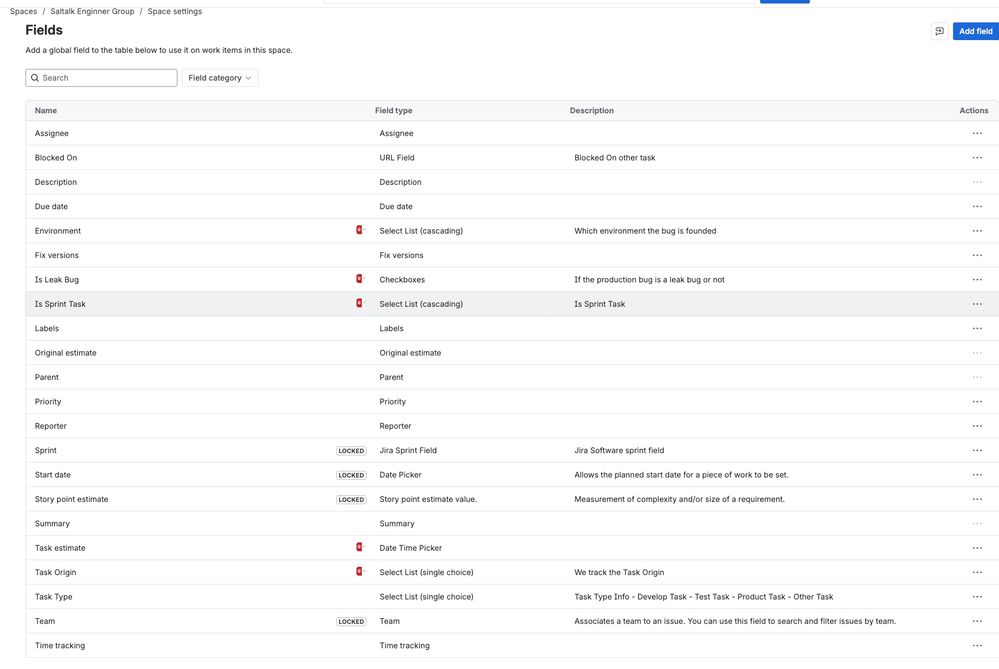Open actions menu for Is Sprint Task row

[x=977, y=304]
